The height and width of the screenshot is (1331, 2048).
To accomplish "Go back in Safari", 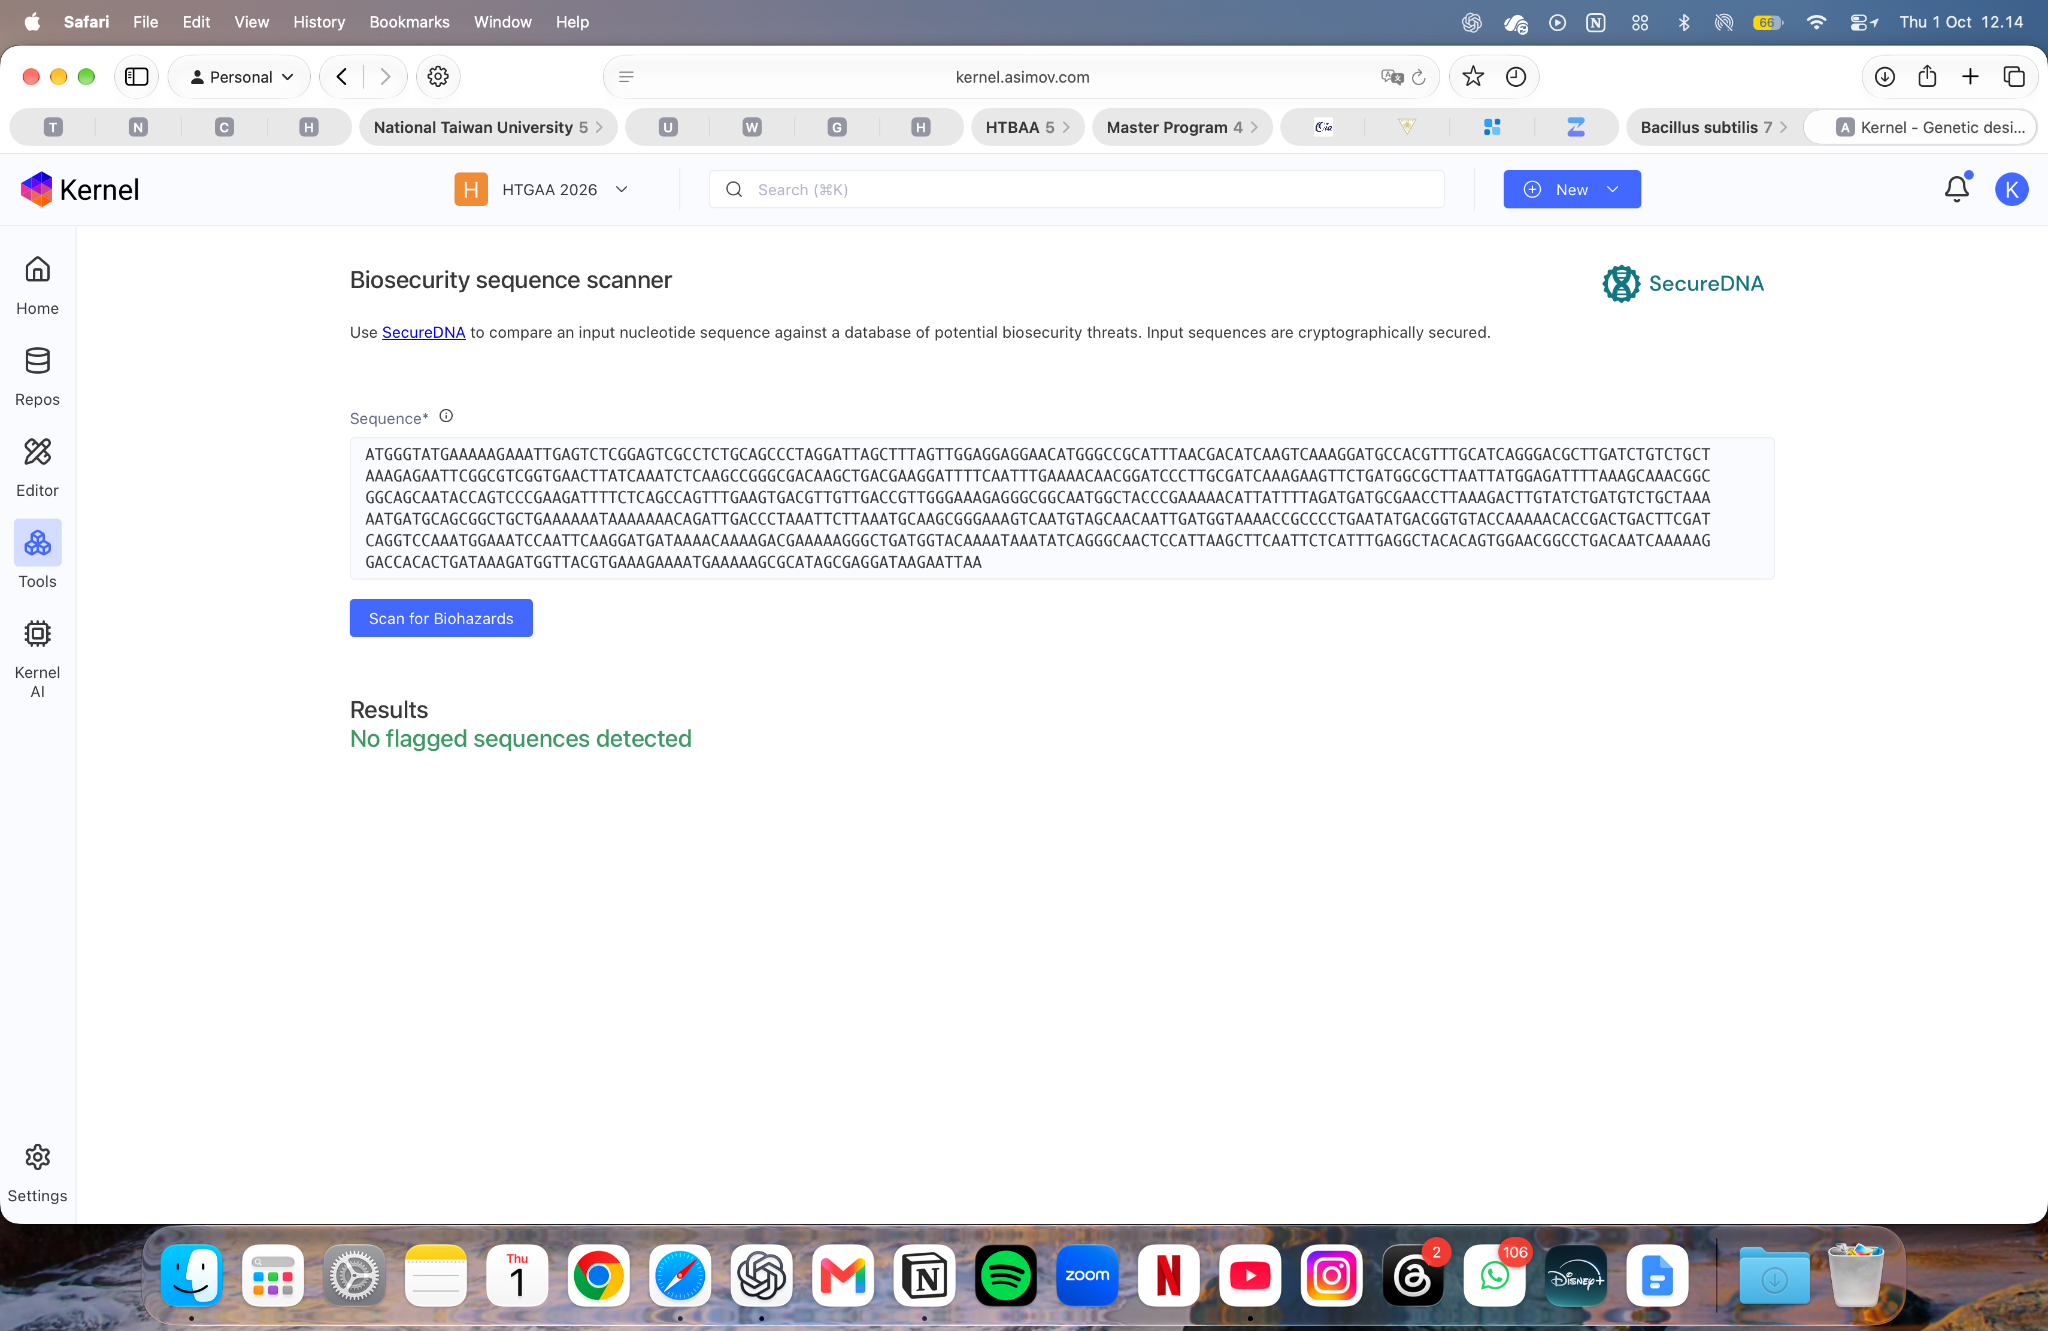I will point(342,77).
